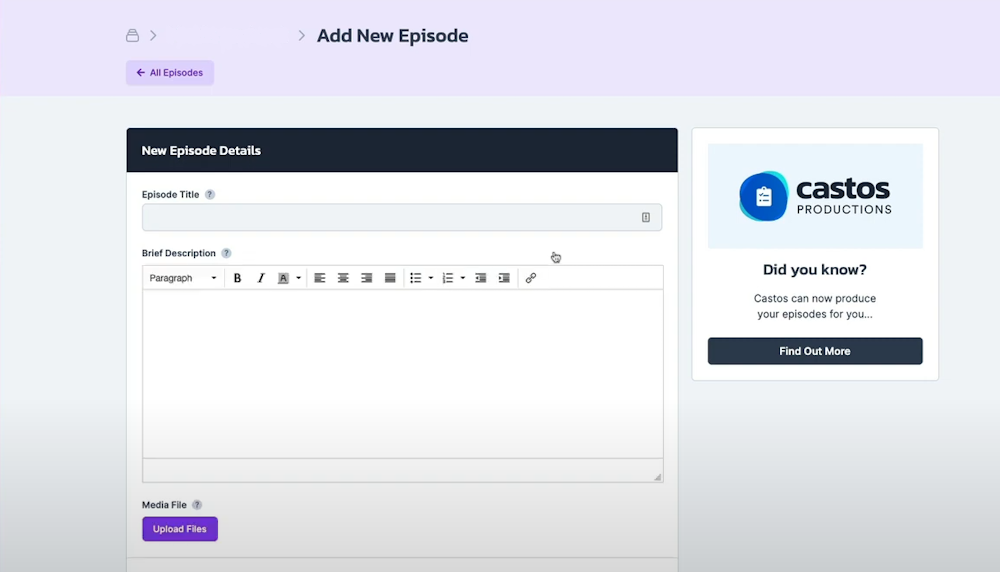Viewport: 1000px width, 572px height.
Task: Align text right
Action: click(367, 278)
